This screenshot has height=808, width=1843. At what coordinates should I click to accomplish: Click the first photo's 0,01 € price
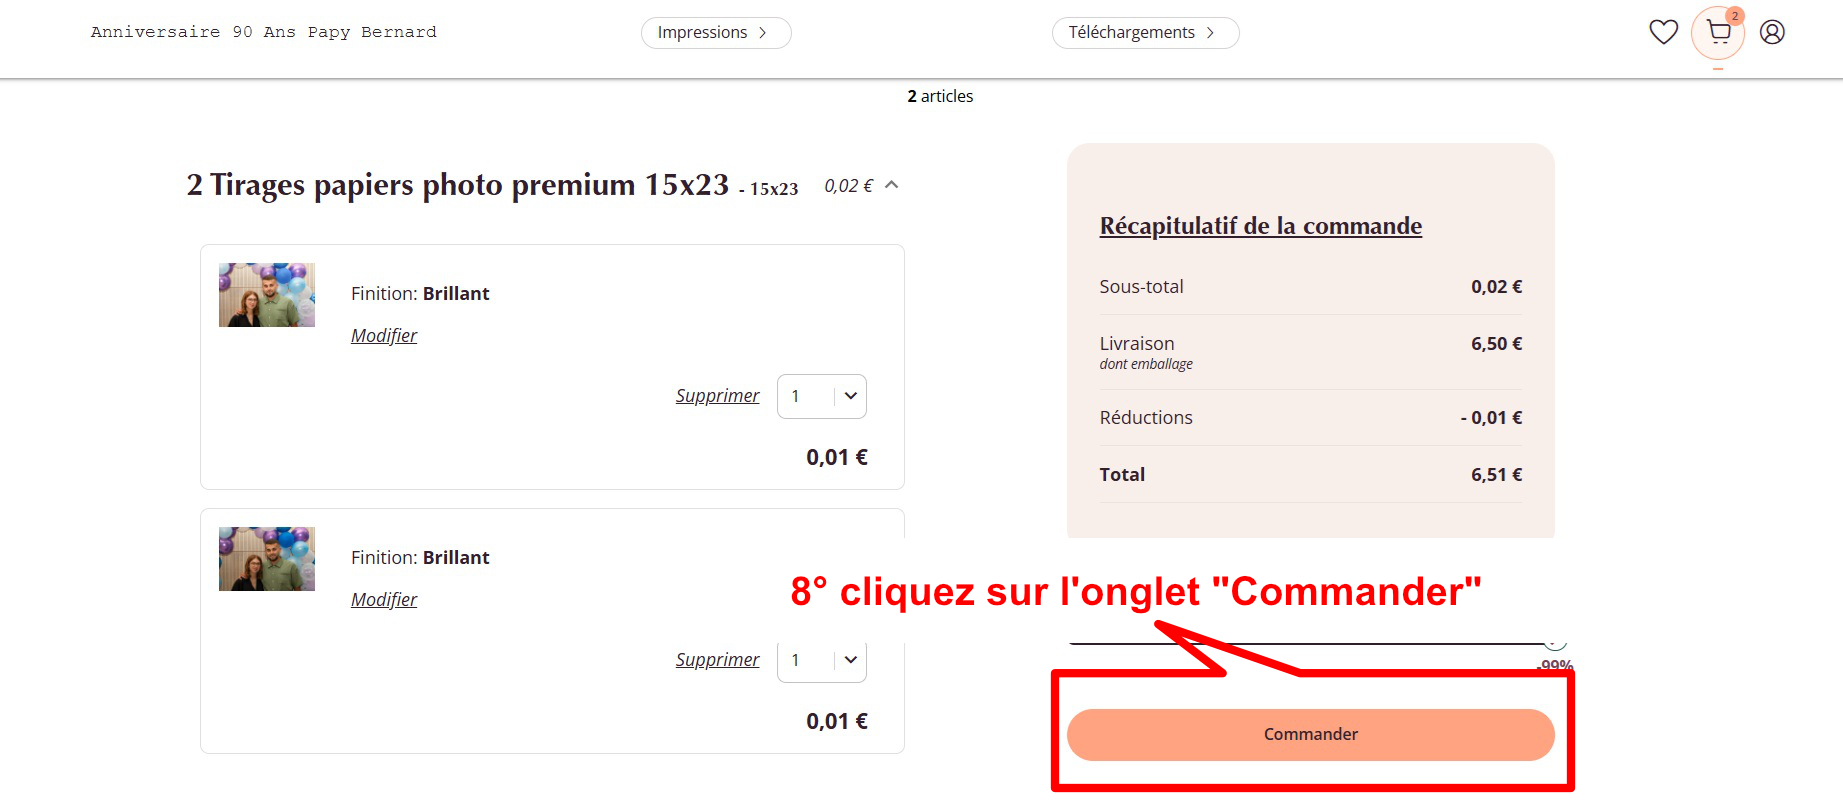[837, 457]
